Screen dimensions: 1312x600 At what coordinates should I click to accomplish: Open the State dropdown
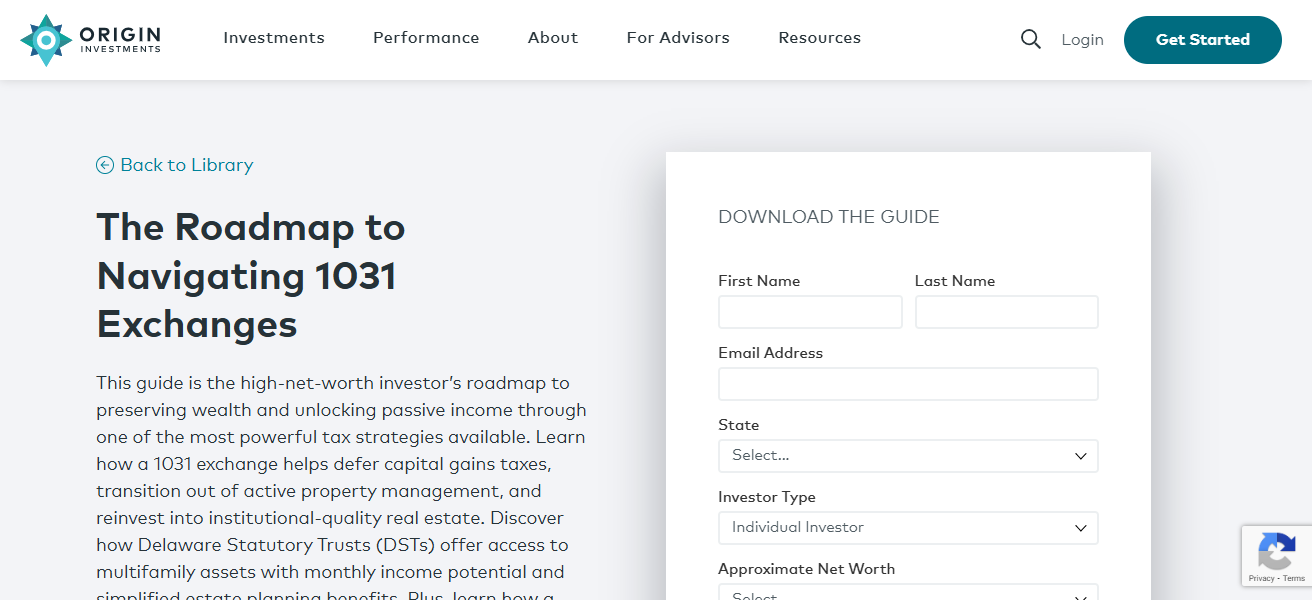(907, 455)
